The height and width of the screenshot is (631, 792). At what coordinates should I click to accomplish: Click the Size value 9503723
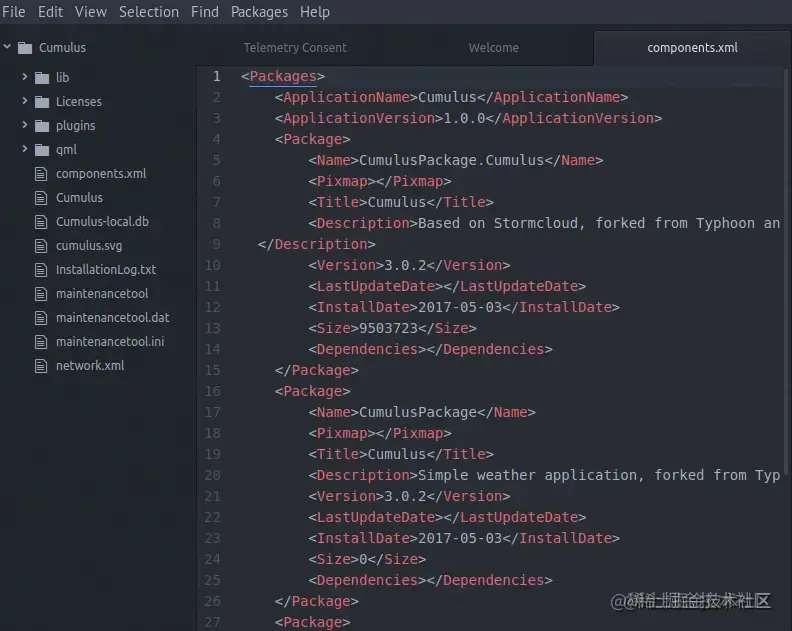click(x=388, y=328)
